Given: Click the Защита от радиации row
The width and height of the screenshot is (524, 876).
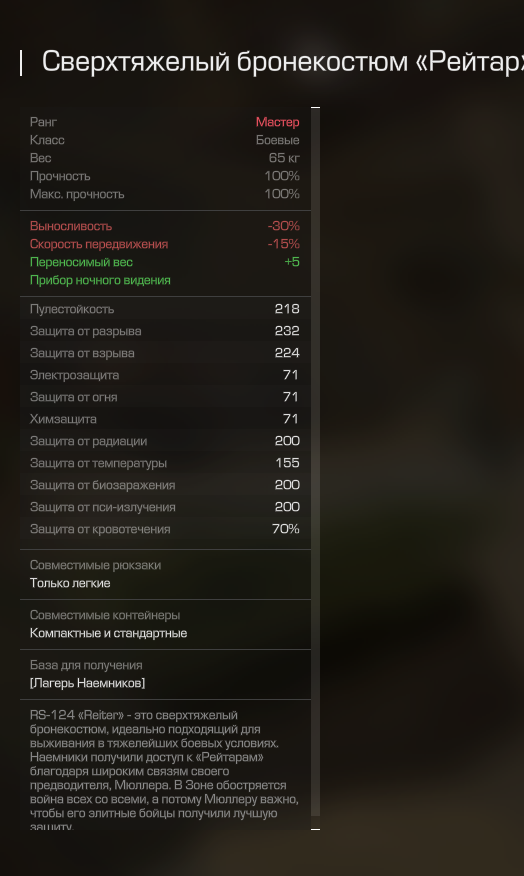Looking at the screenshot, I should (165, 441).
